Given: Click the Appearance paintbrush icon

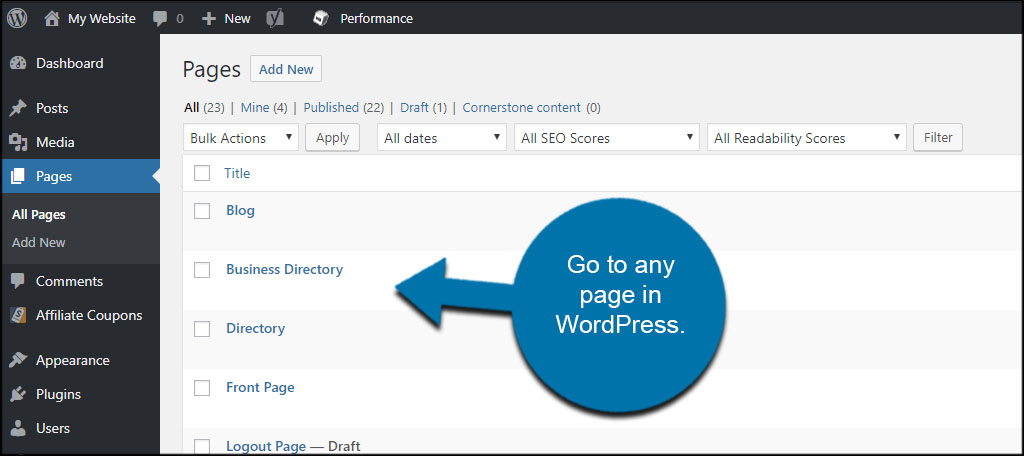Looking at the screenshot, I should (18, 361).
